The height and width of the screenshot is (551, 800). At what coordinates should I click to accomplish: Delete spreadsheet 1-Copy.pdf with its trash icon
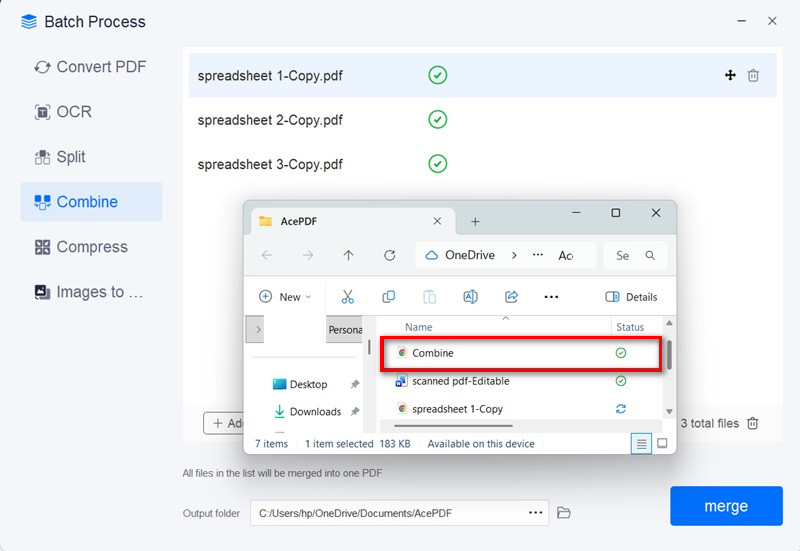coord(753,76)
